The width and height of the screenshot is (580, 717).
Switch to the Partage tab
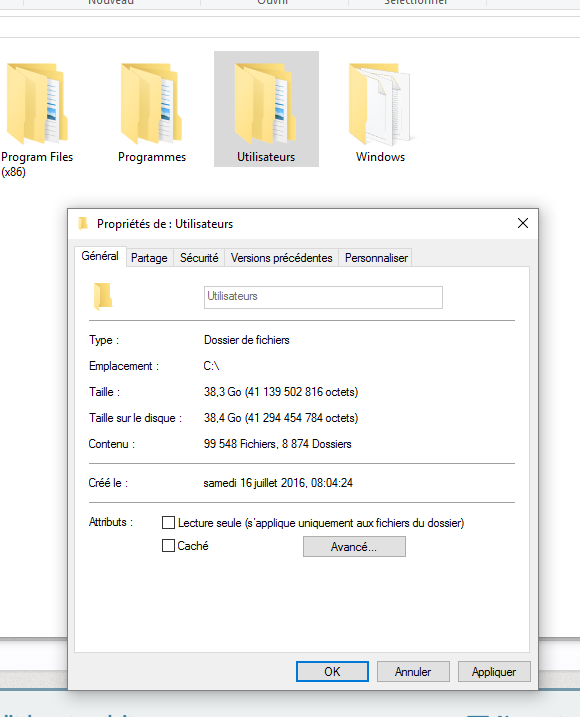[149, 258]
